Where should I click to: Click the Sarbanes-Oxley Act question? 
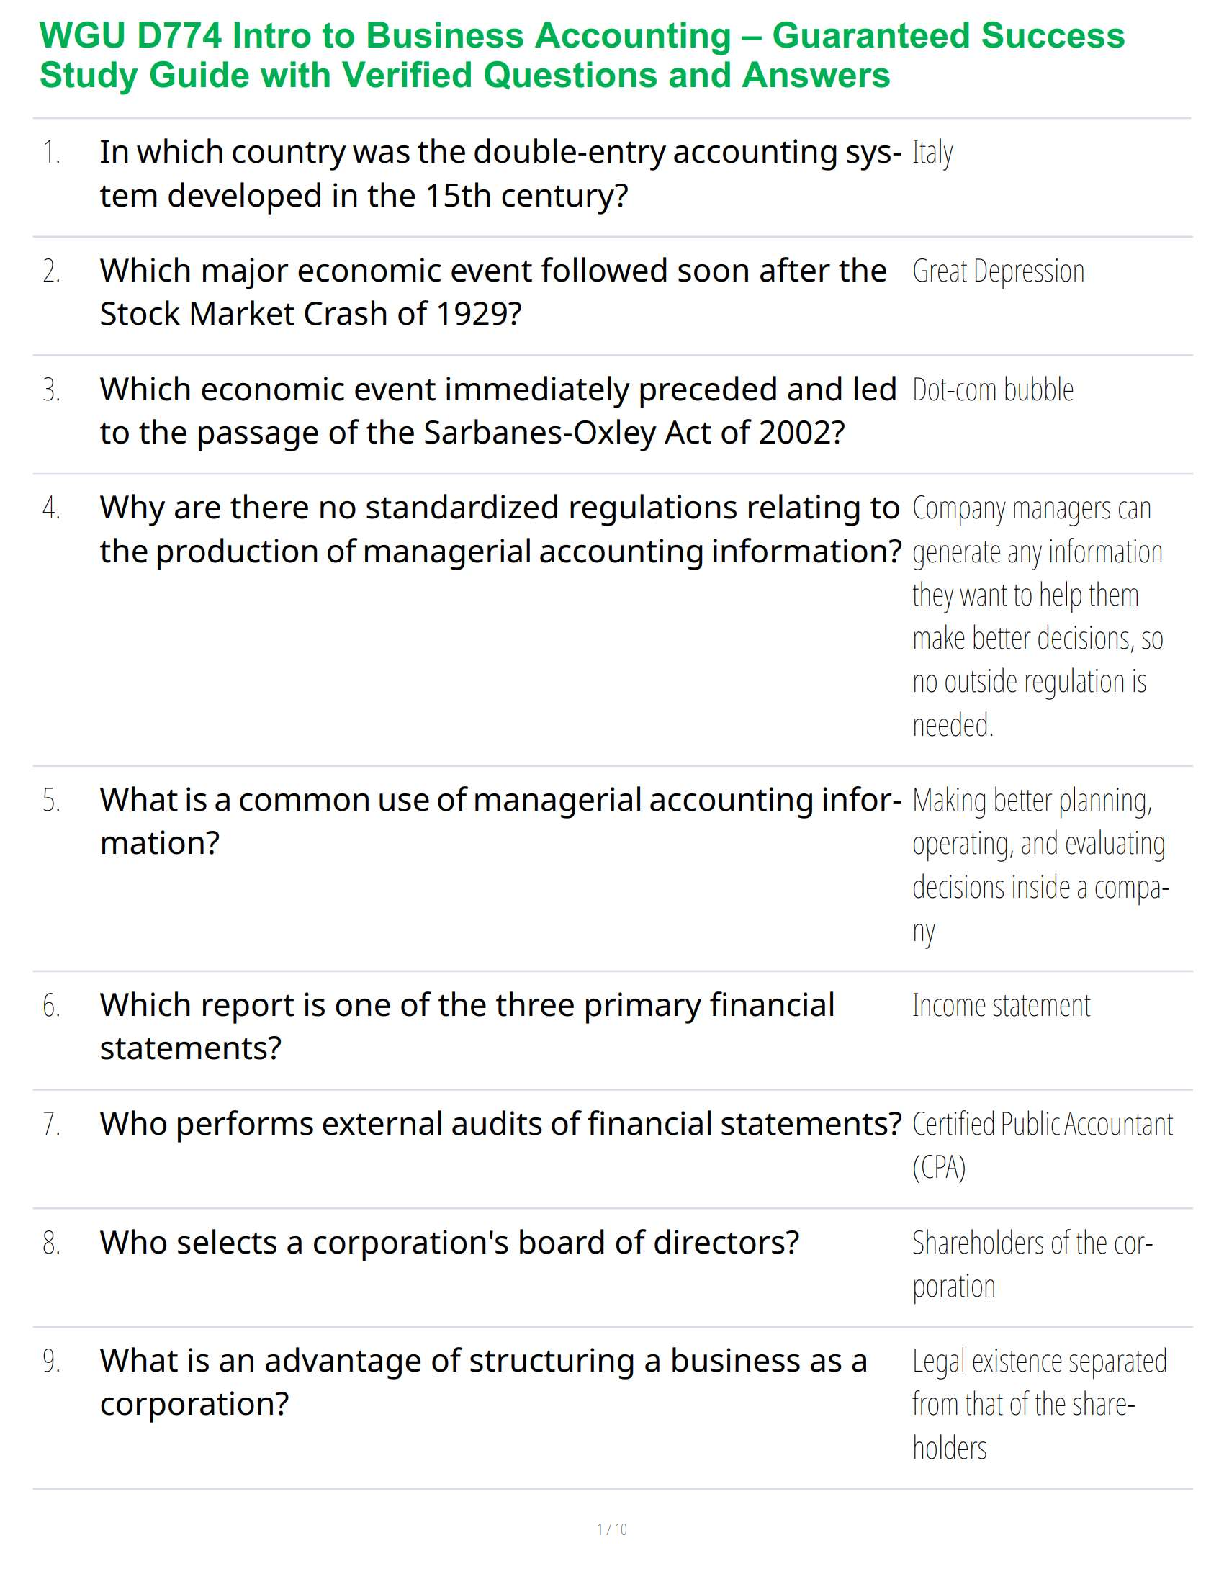pyautogui.click(x=497, y=411)
